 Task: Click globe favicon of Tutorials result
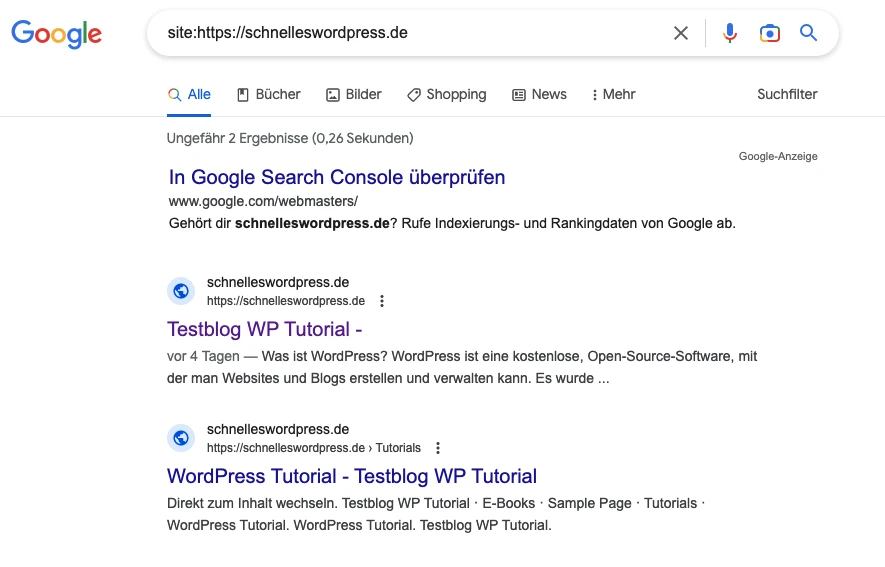click(181, 438)
